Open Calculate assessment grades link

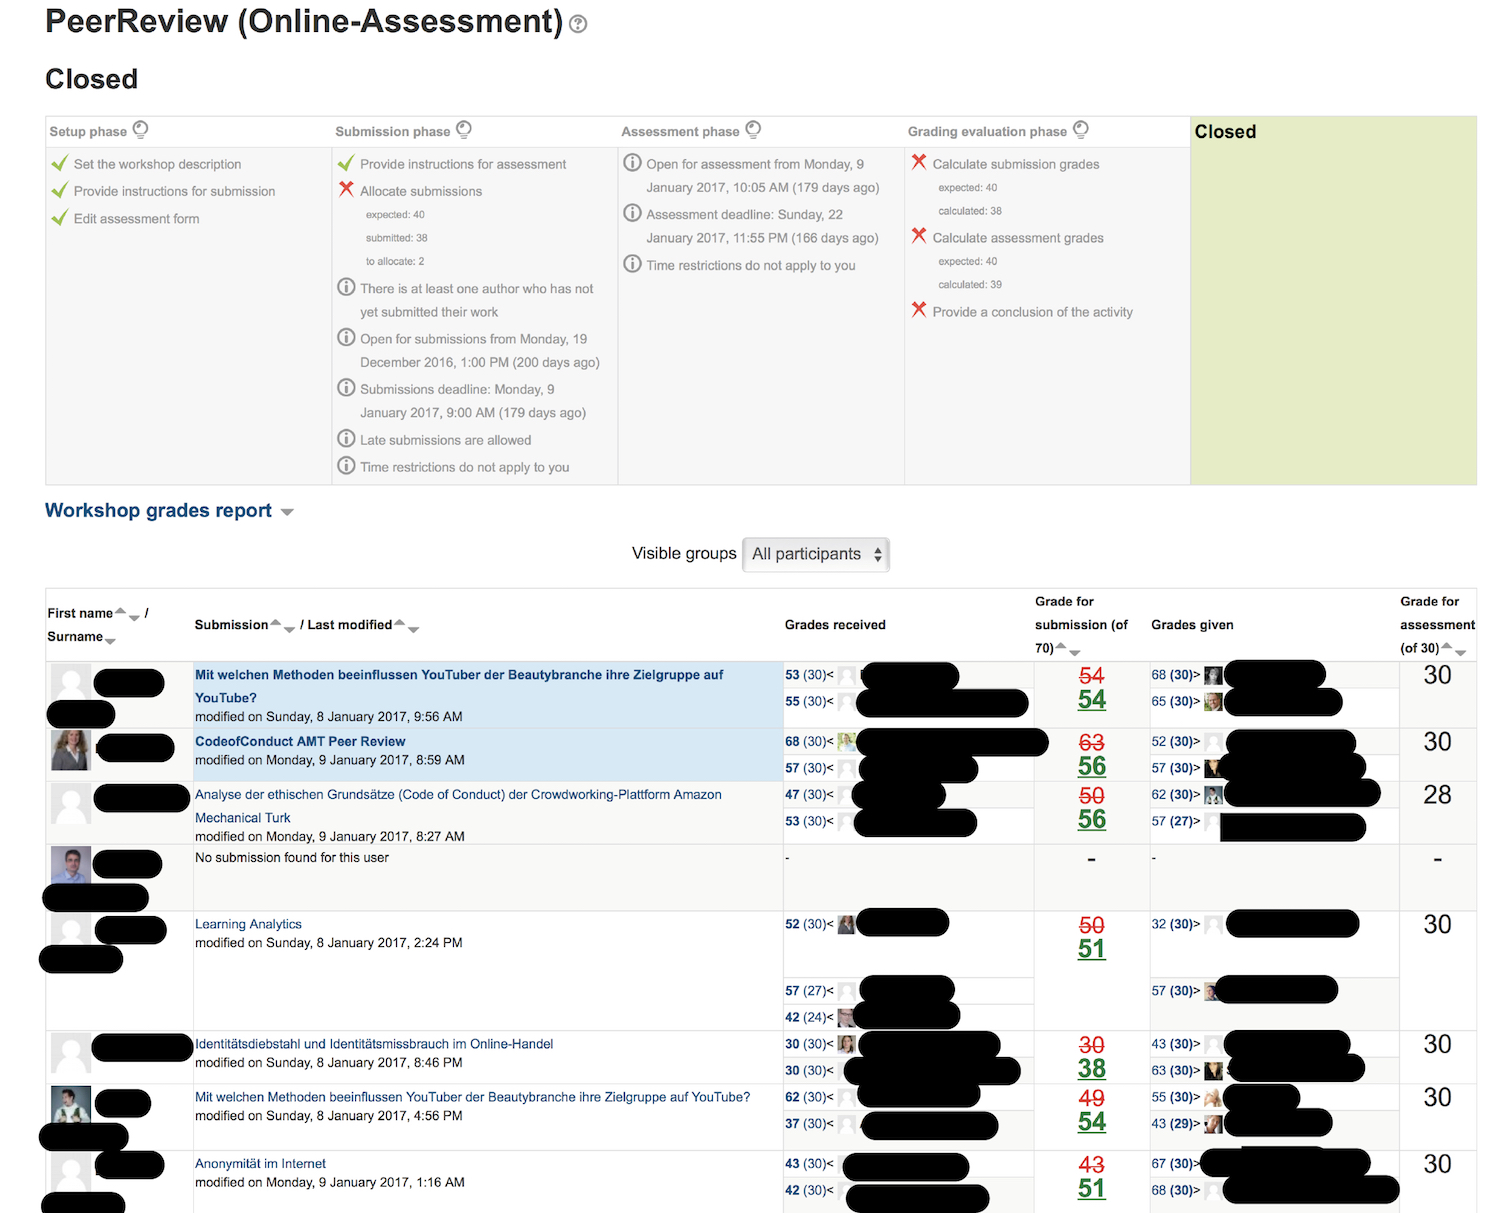tap(1018, 238)
